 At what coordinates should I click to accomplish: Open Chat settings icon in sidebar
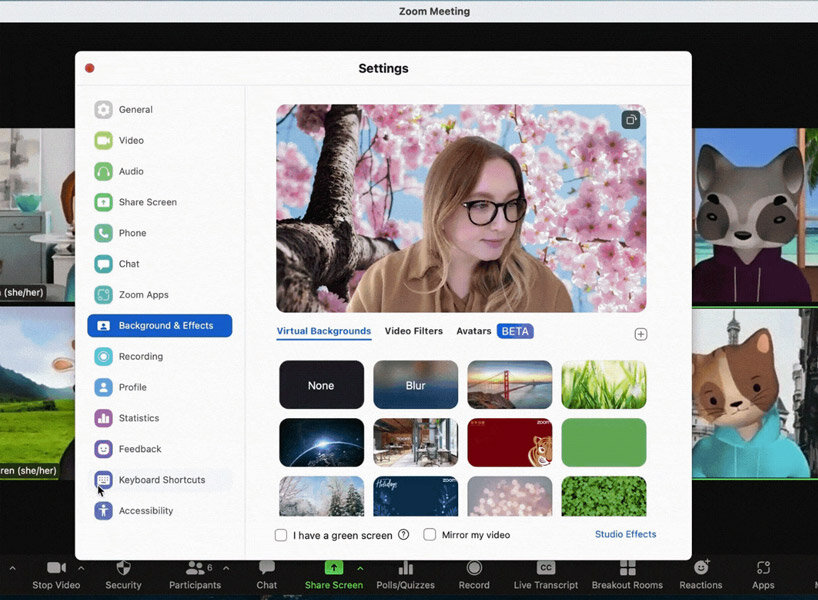103,263
